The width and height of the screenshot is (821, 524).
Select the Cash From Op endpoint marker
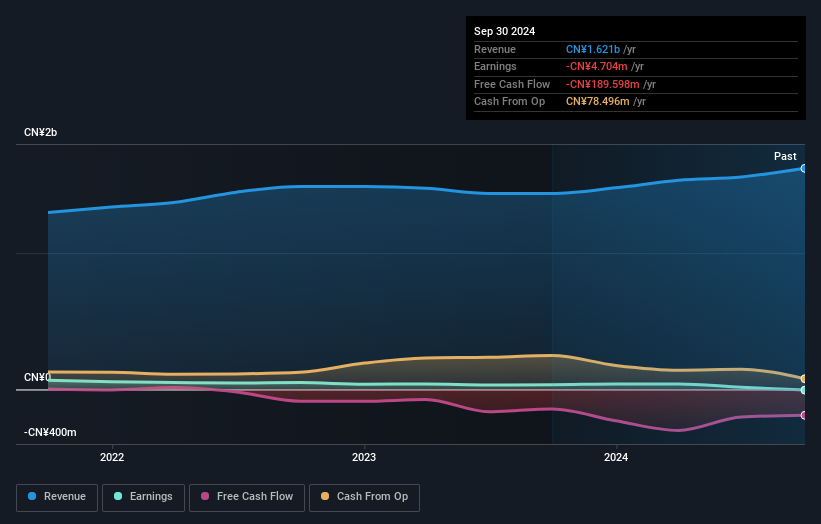[x=804, y=378]
